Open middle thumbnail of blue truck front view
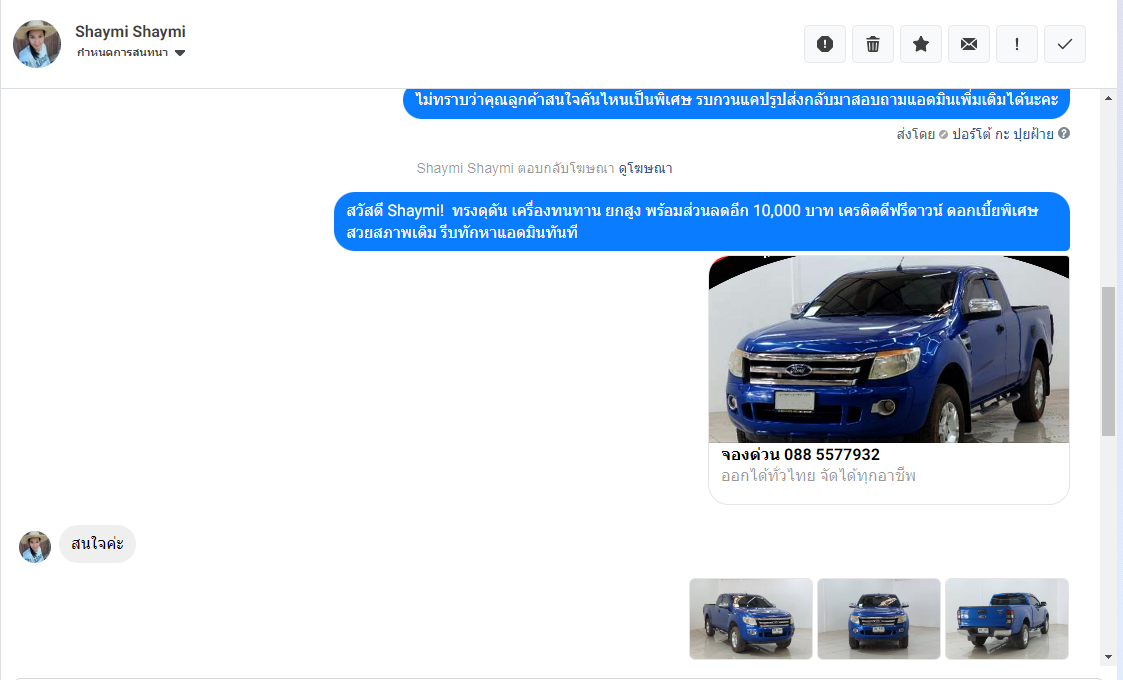 [x=879, y=619]
